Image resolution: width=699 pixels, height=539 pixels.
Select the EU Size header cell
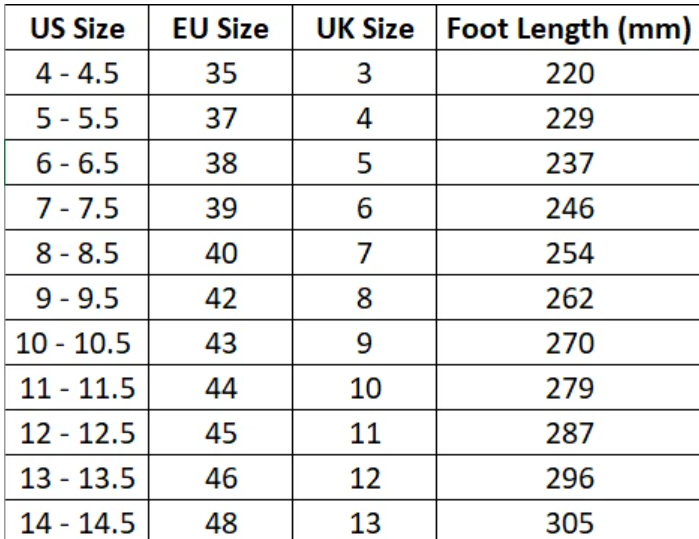221,27
